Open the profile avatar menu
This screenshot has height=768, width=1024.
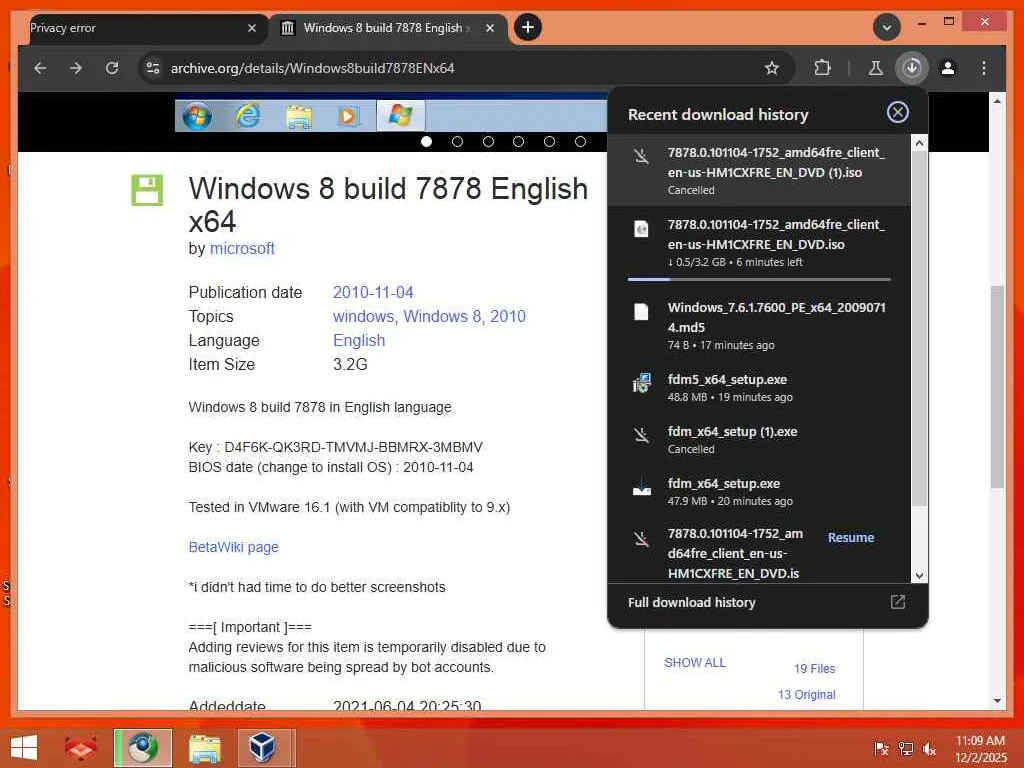(948, 68)
